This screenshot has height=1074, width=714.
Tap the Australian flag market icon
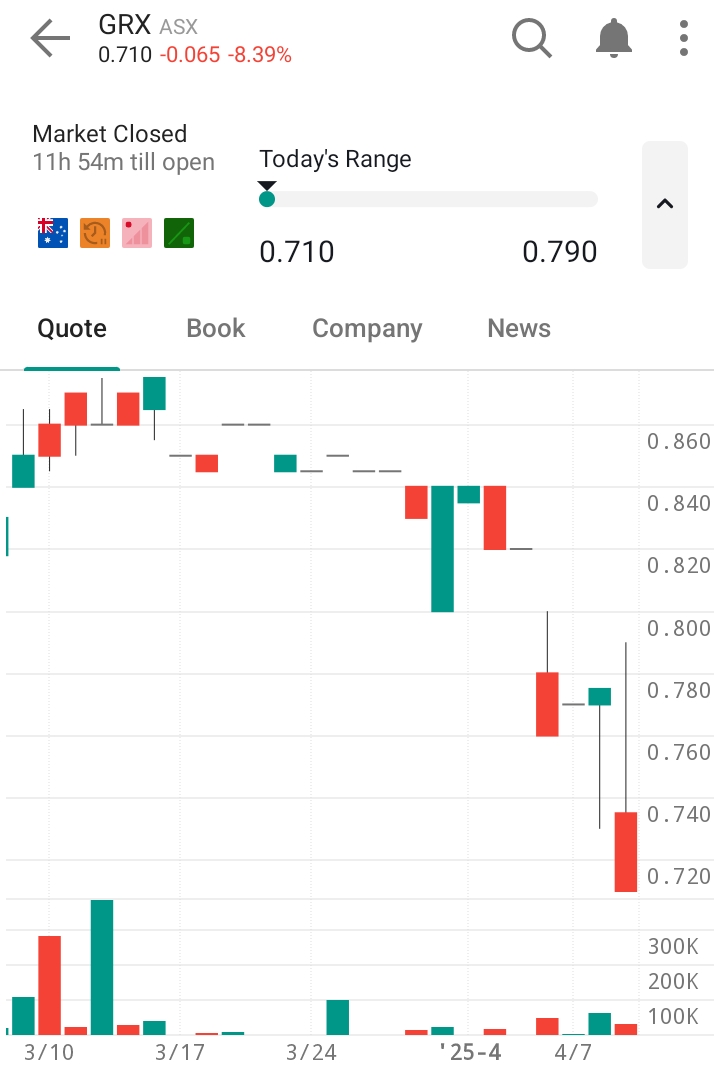click(53, 233)
